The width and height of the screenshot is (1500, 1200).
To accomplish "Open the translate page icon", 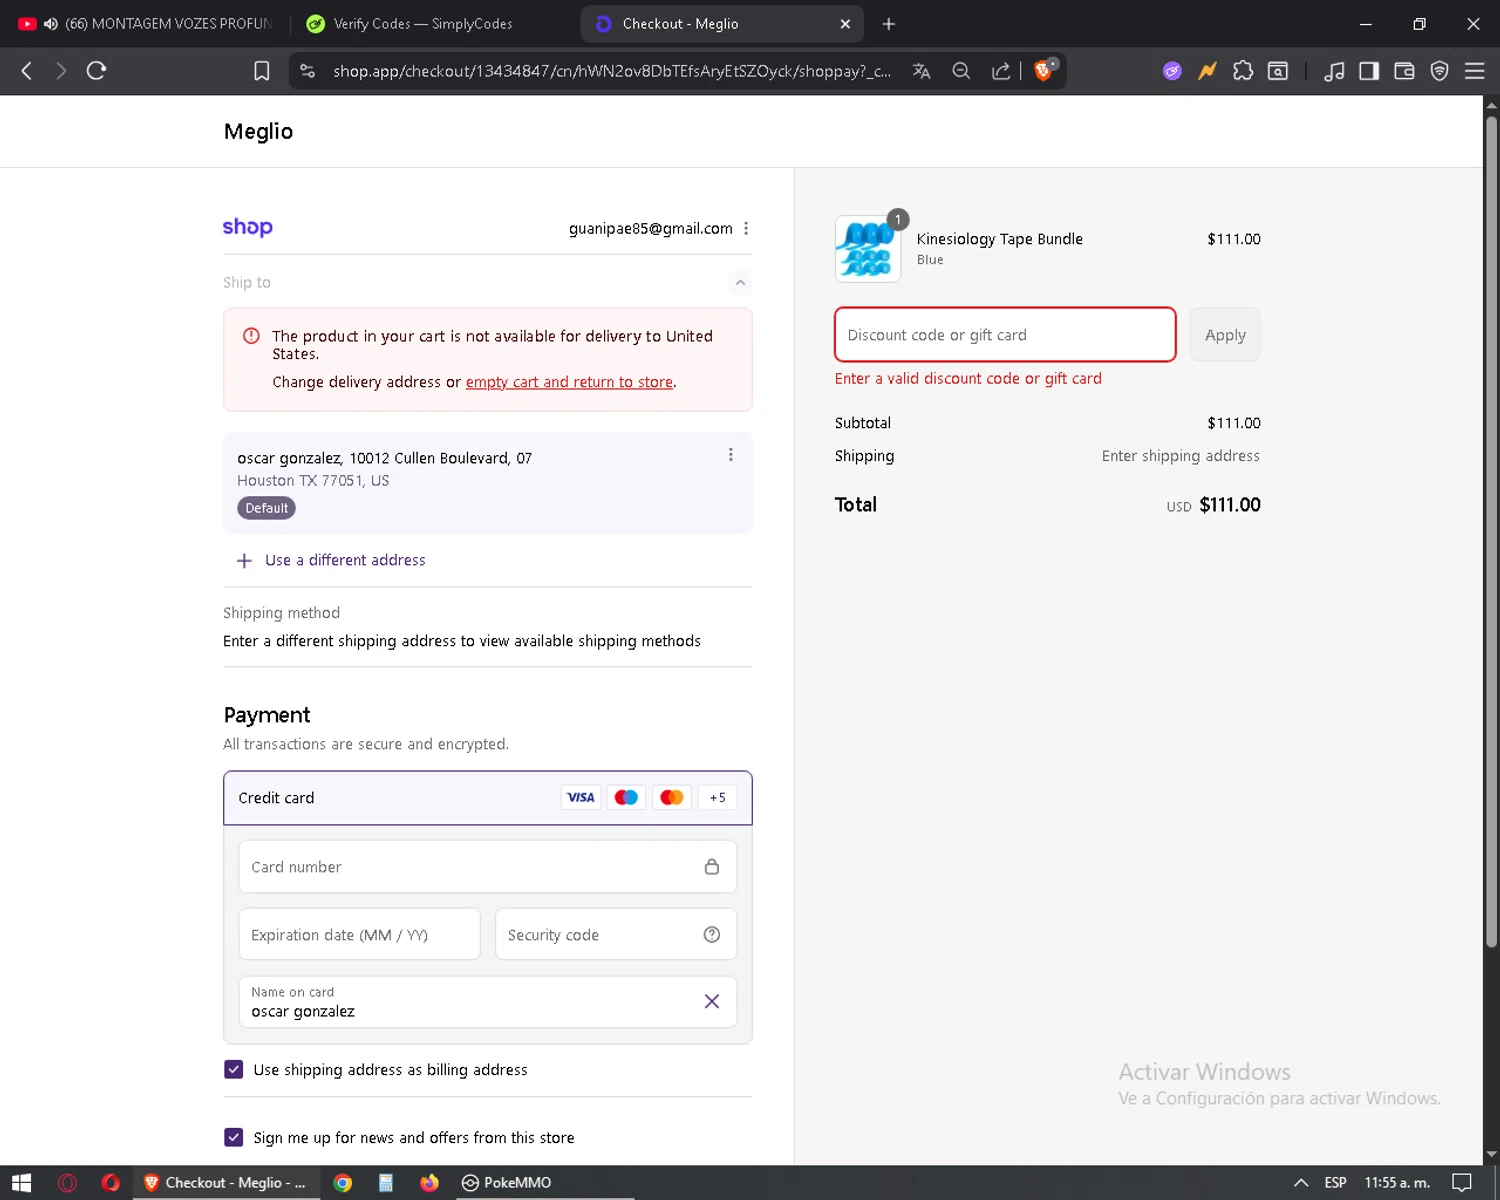I will pyautogui.click(x=922, y=71).
